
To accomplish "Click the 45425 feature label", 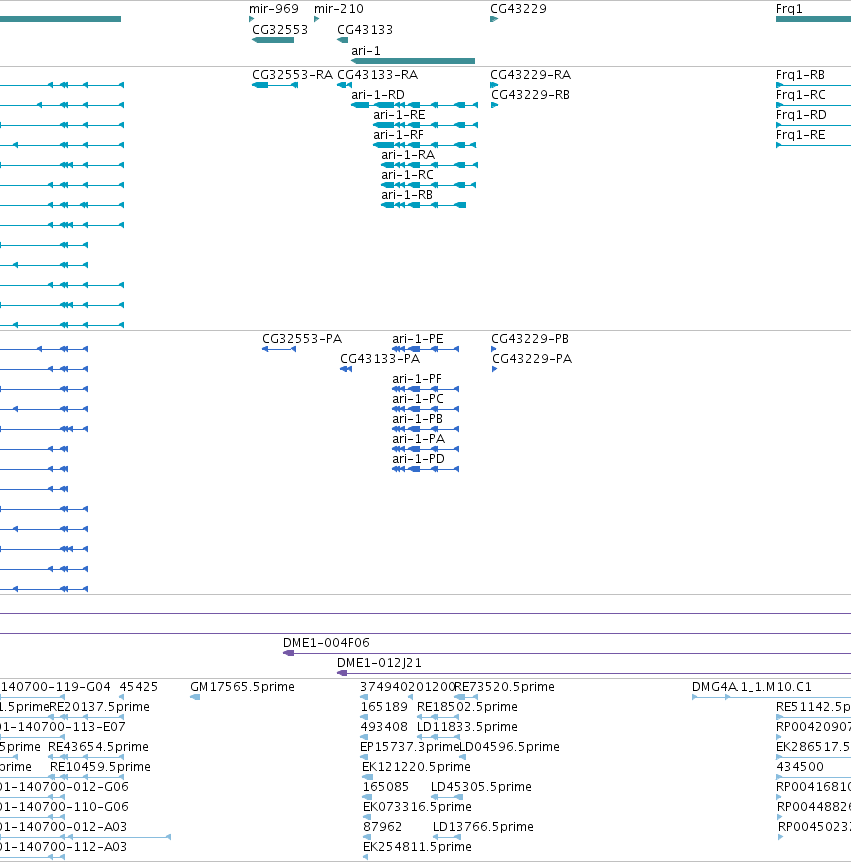I will click(139, 687).
